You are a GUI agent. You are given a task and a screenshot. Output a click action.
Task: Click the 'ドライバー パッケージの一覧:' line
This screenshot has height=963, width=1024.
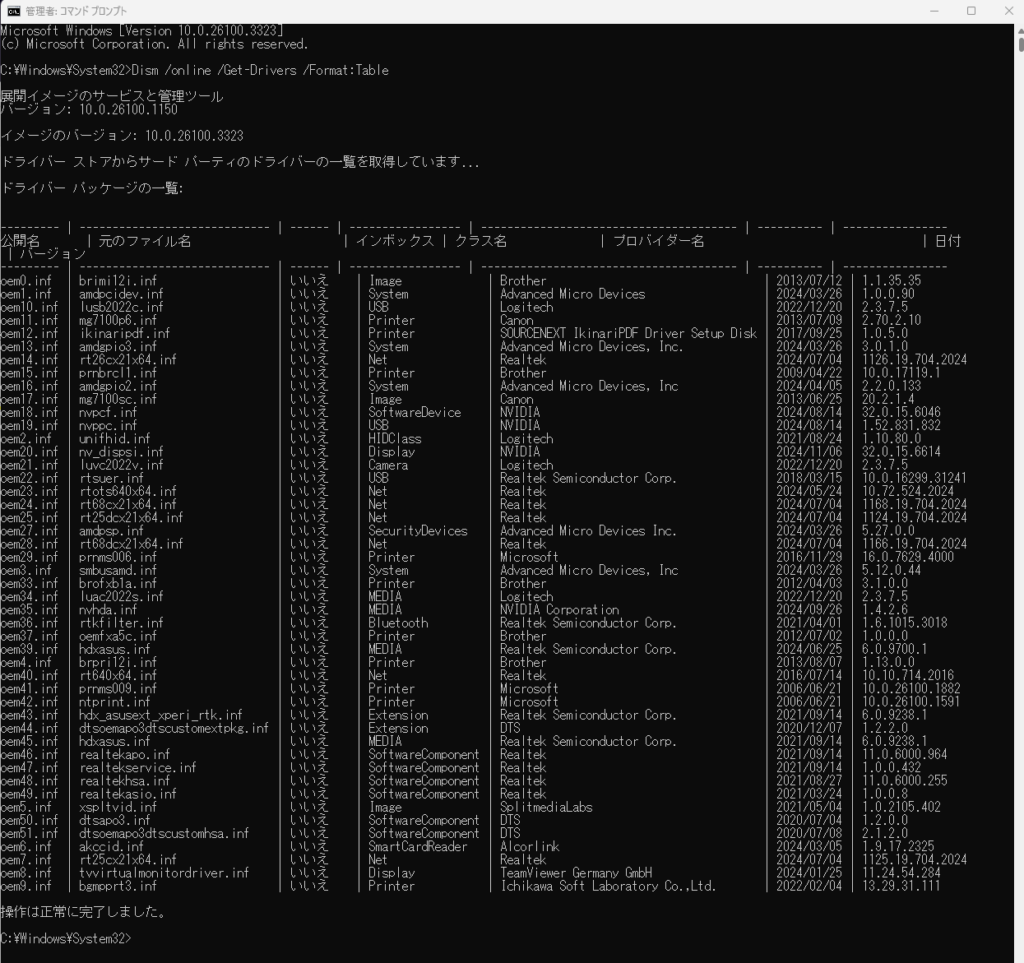click(92, 189)
